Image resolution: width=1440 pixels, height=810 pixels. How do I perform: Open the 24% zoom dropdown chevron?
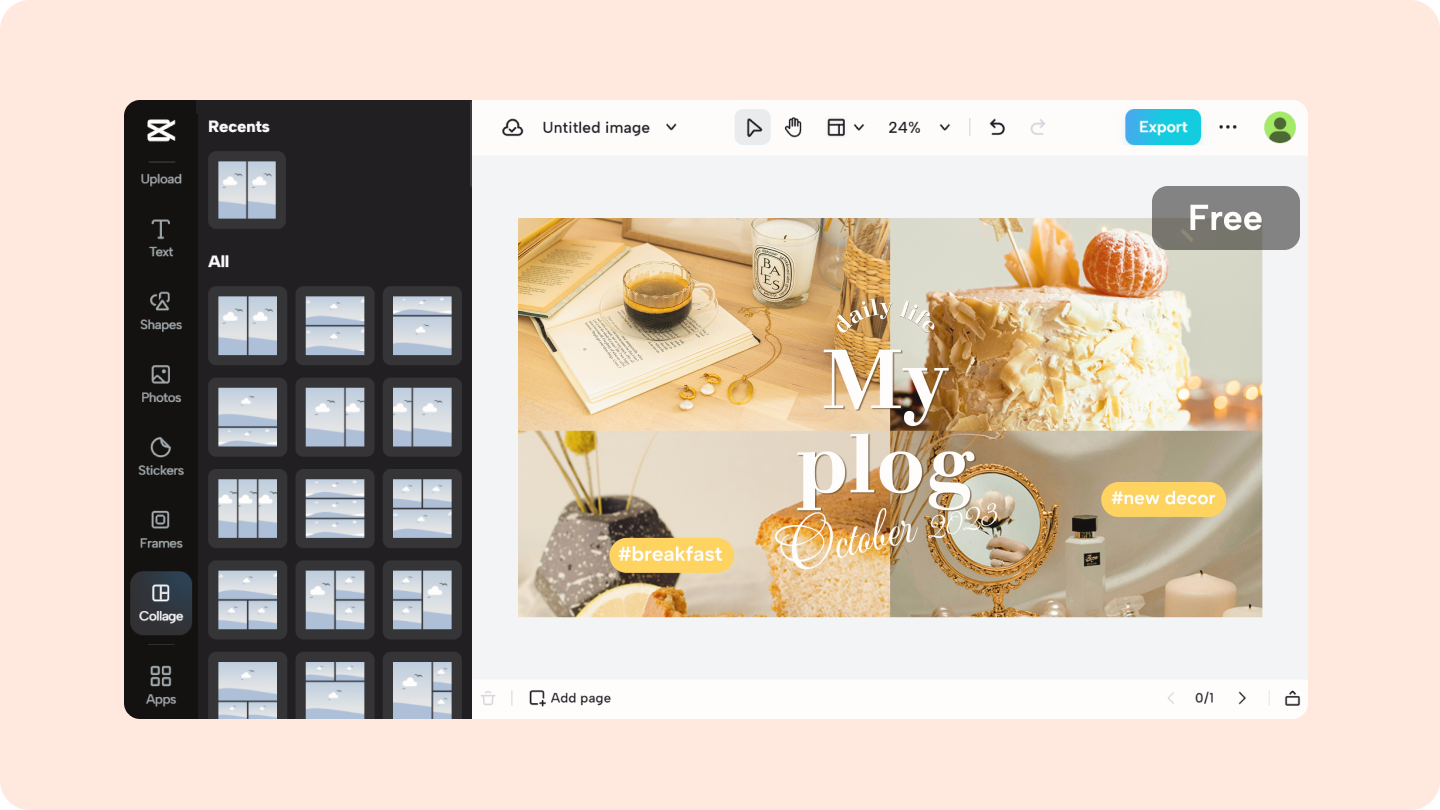945,127
